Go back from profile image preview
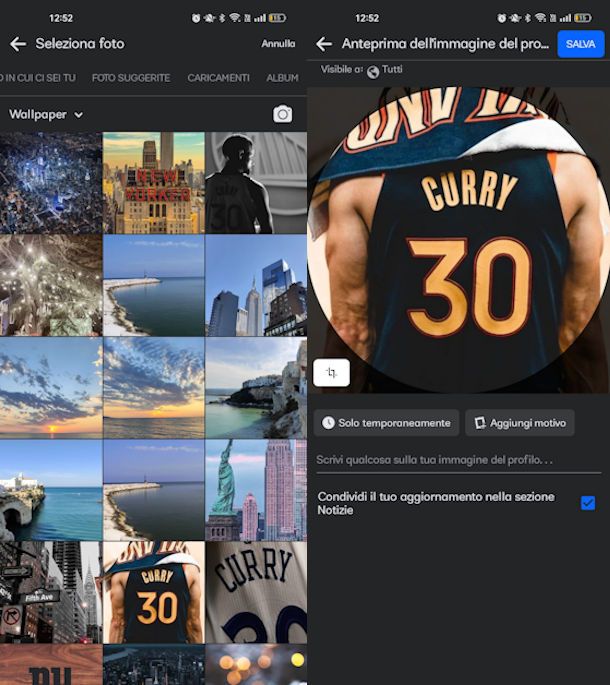This screenshot has width=610, height=685. click(324, 44)
